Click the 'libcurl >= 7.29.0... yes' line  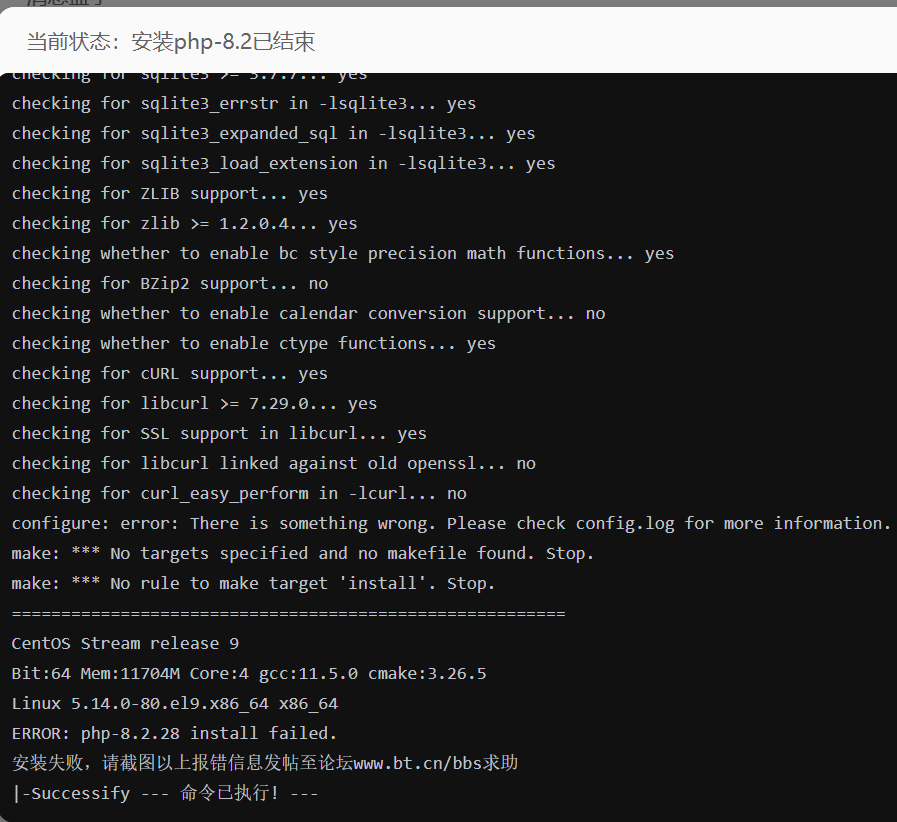coord(194,403)
